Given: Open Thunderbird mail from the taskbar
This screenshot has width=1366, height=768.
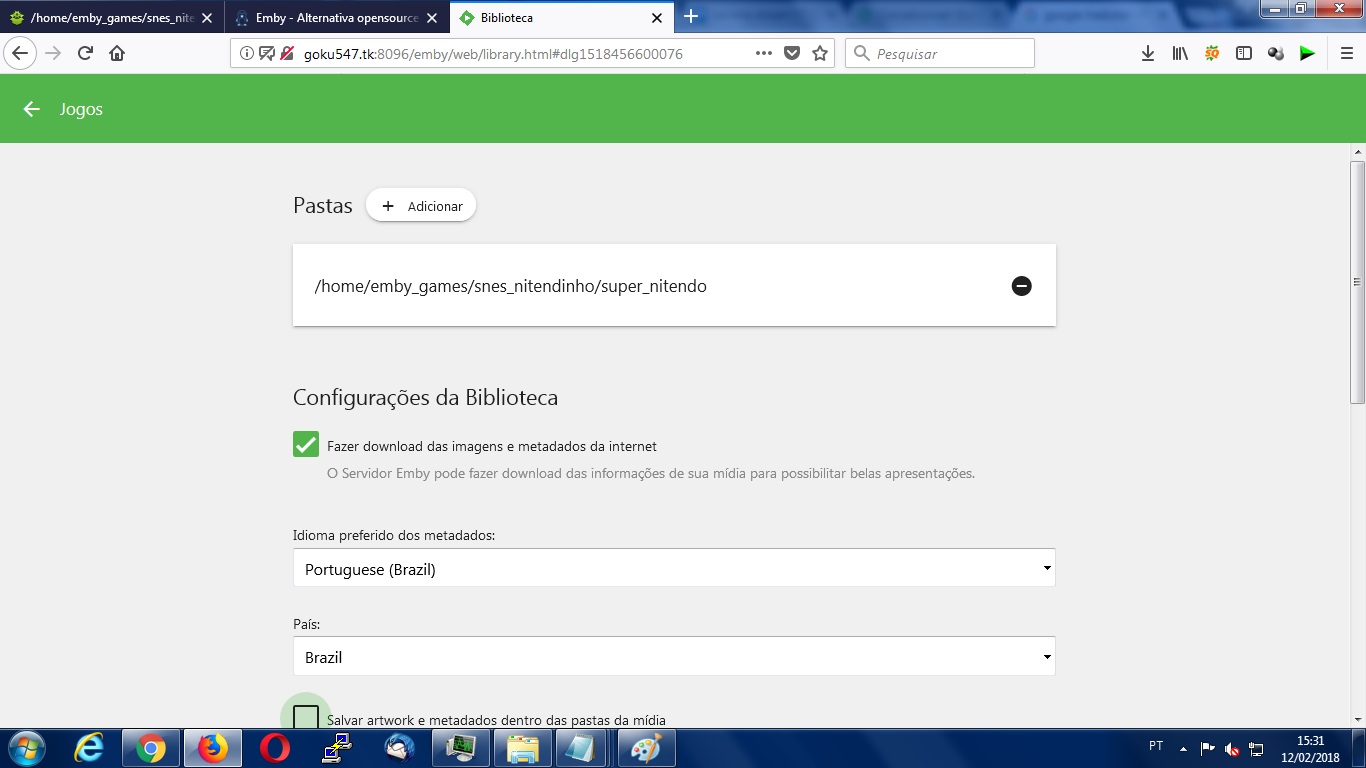Looking at the screenshot, I should (x=399, y=748).
